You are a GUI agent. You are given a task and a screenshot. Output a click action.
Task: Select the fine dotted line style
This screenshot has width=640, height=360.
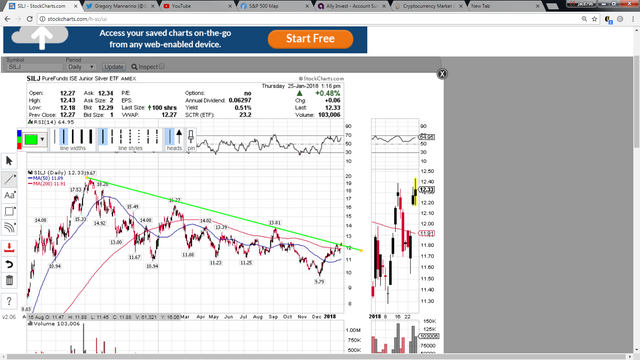pyautogui.click(x=139, y=137)
